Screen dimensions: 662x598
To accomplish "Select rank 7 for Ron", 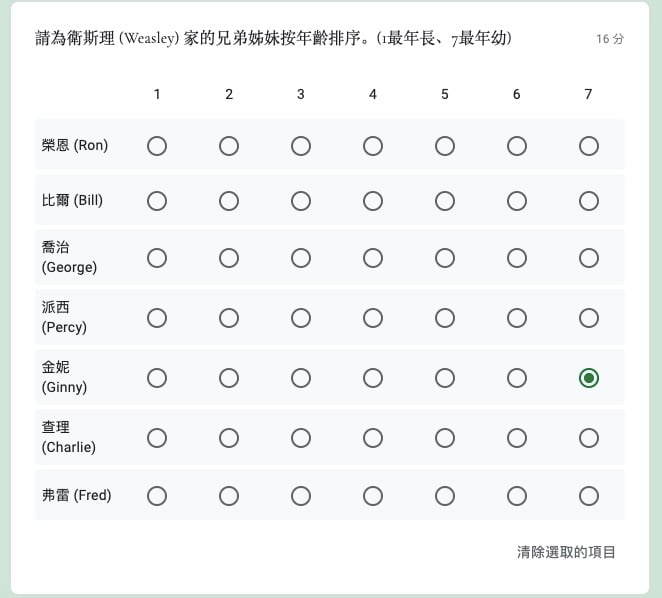I will (x=589, y=146).
